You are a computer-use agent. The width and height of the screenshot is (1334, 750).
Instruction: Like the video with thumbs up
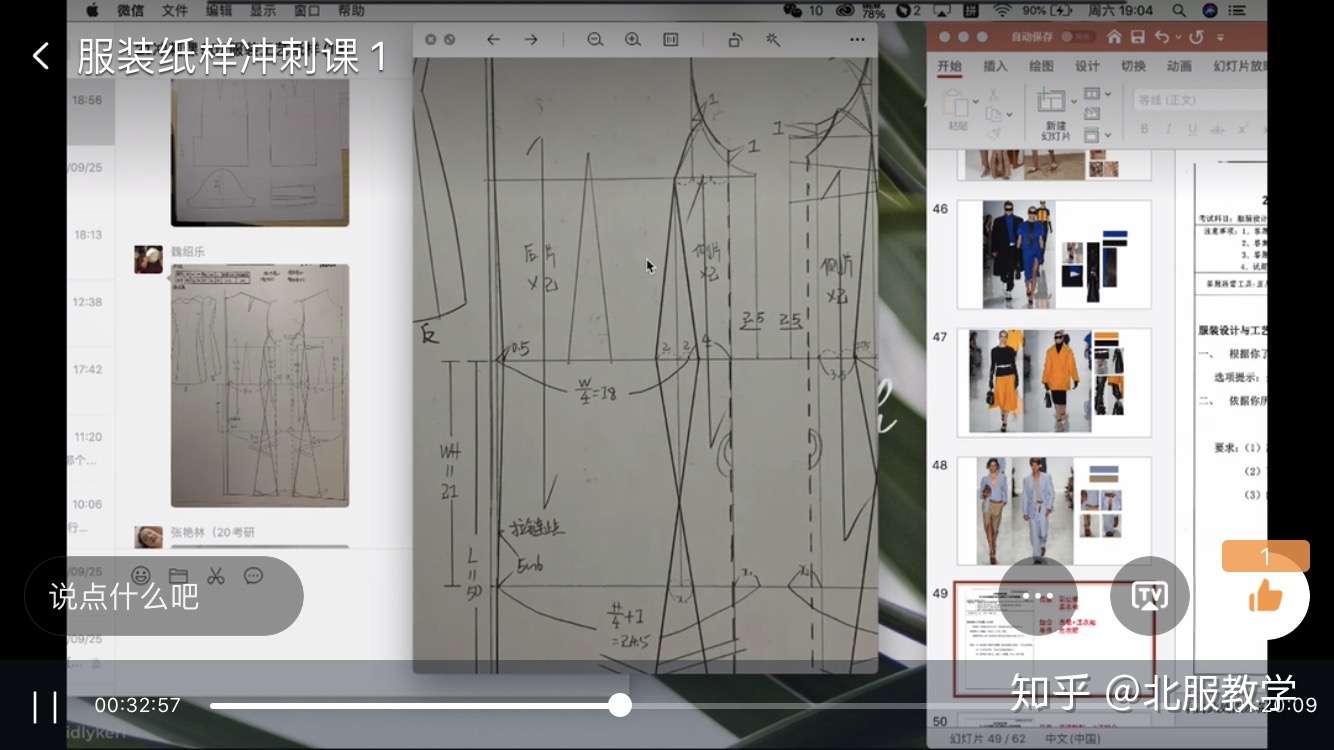click(1265, 596)
